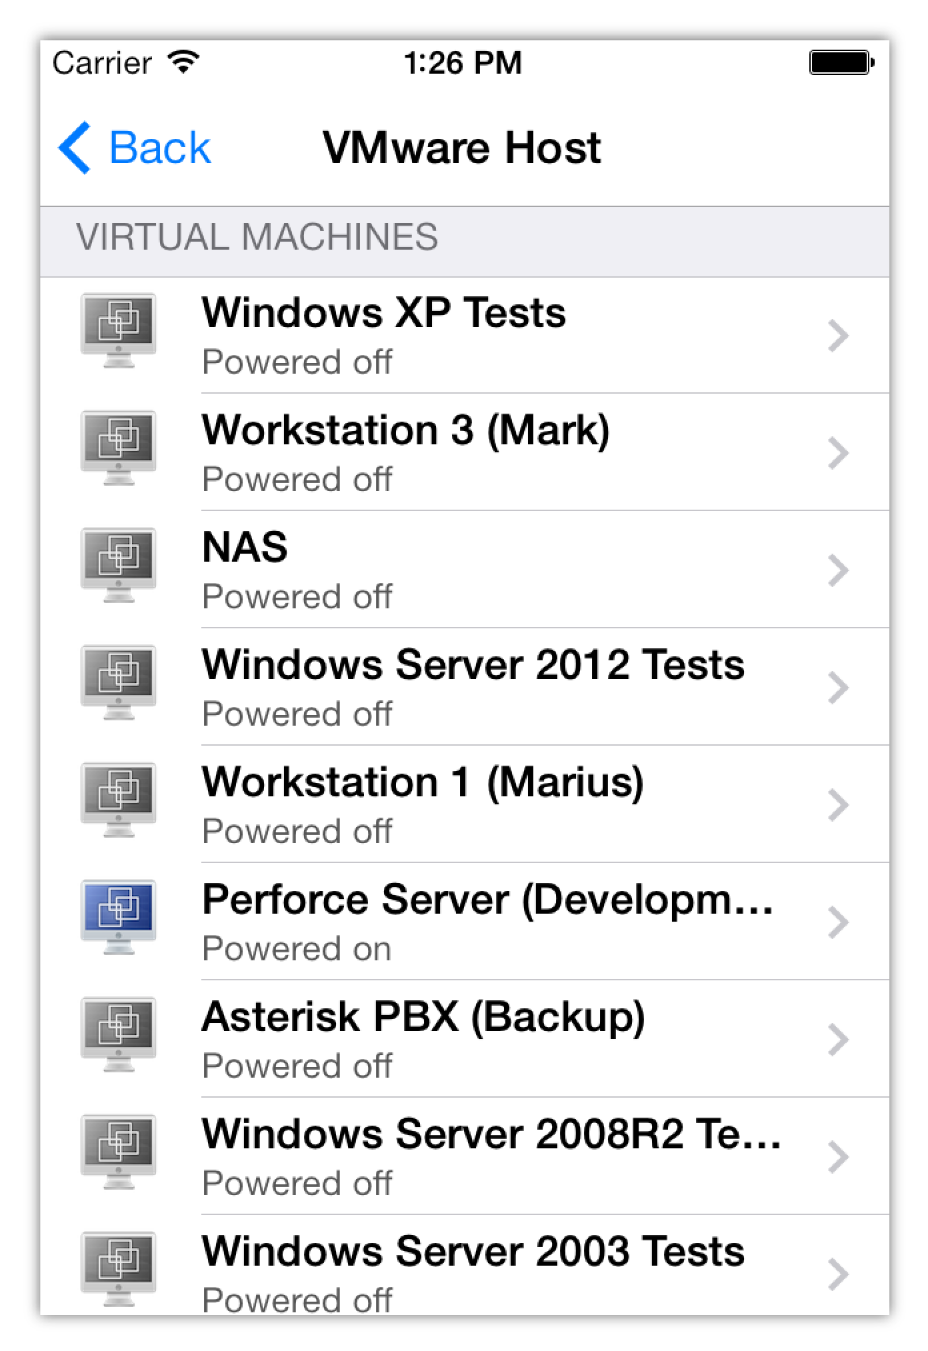Open details chevron for NAS
The width and height of the screenshot is (928, 1351).
pos(838,570)
